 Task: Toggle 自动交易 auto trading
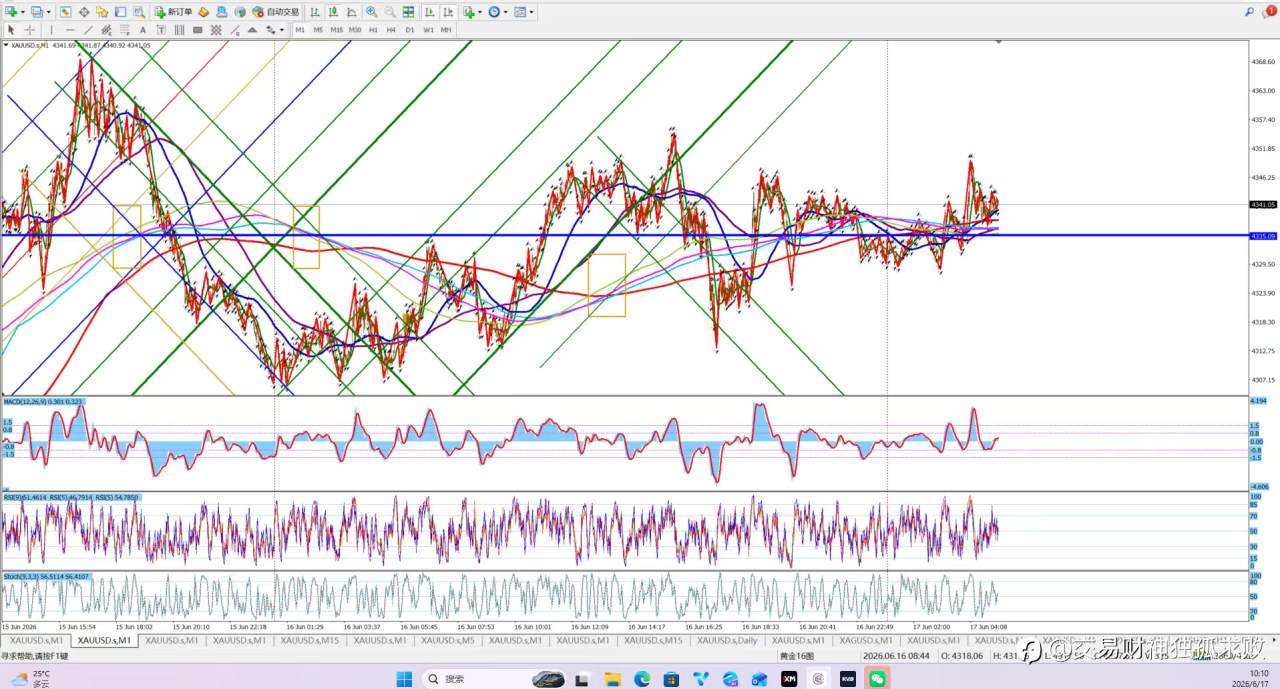tap(276, 12)
